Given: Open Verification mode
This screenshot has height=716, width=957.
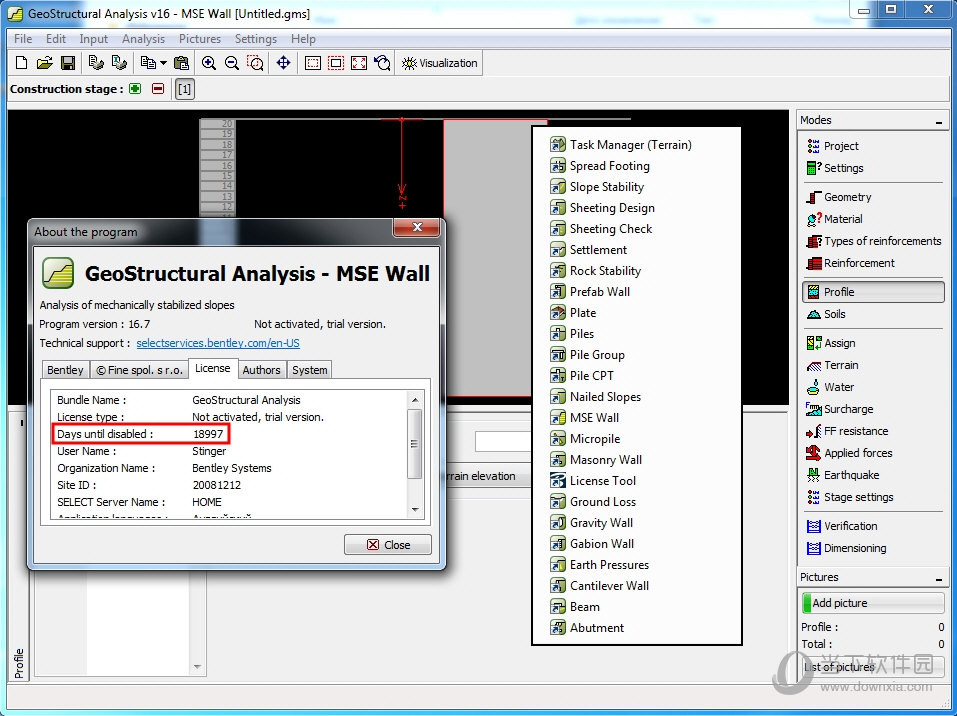Looking at the screenshot, I should [x=842, y=526].
